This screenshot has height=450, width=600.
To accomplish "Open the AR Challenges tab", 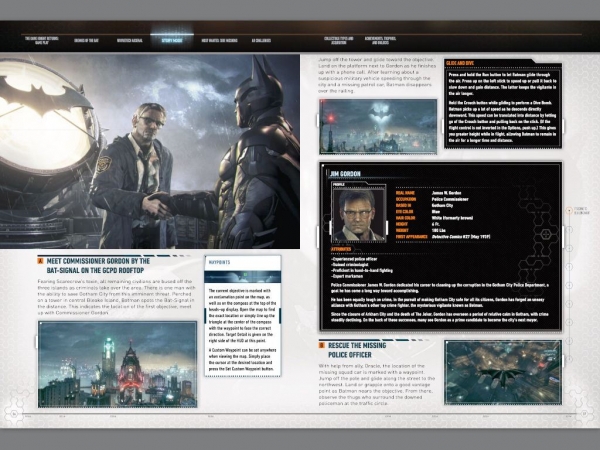I will point(261,41).
